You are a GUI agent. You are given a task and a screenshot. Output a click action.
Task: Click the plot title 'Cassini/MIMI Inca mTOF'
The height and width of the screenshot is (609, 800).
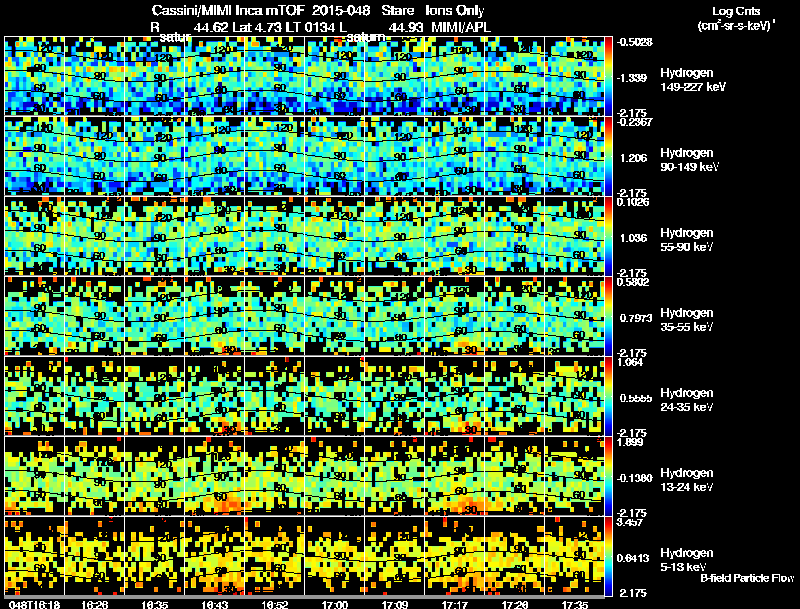228,11
